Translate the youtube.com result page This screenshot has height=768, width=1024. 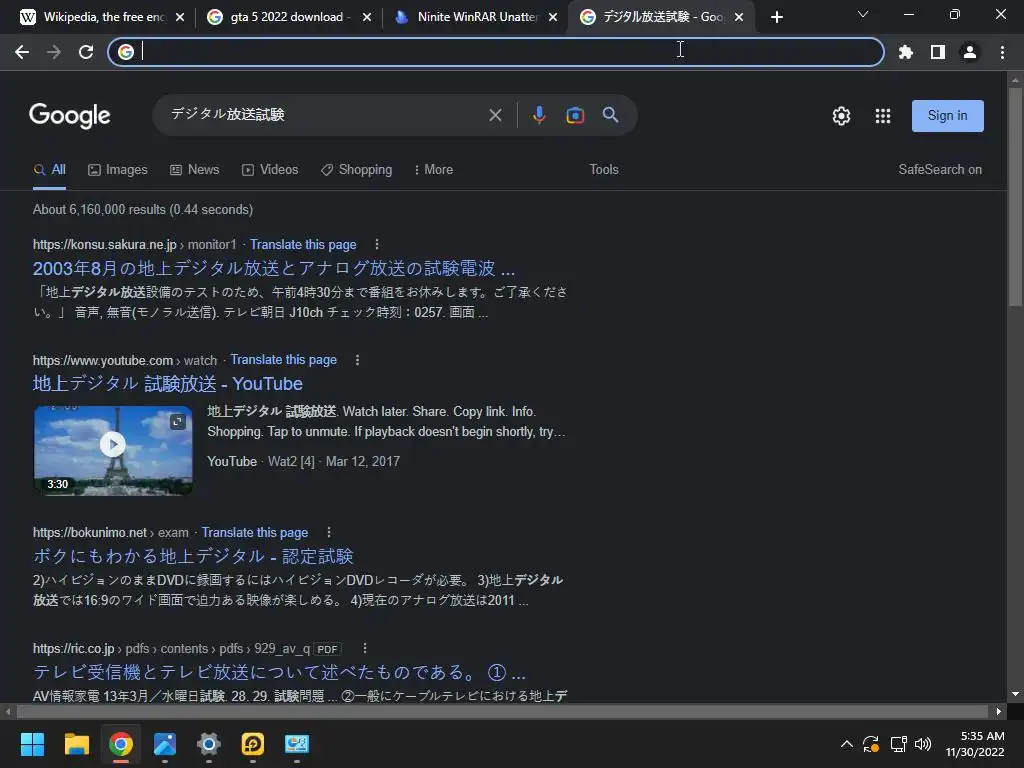click(x=283, y=360)
